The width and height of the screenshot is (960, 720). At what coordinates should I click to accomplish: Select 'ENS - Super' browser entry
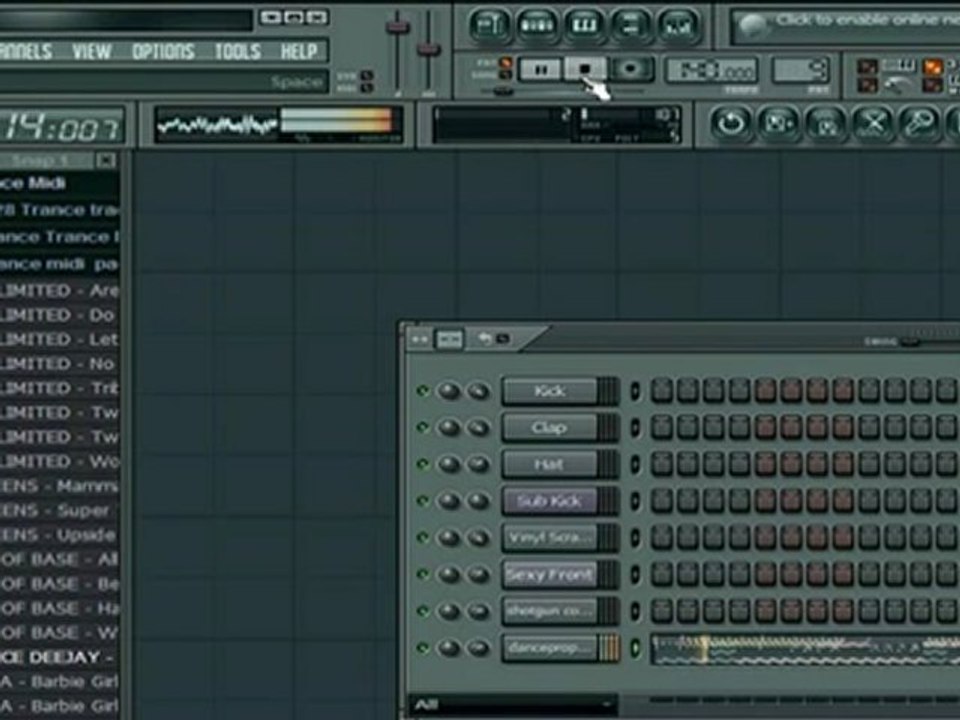(x=60, y=511)
